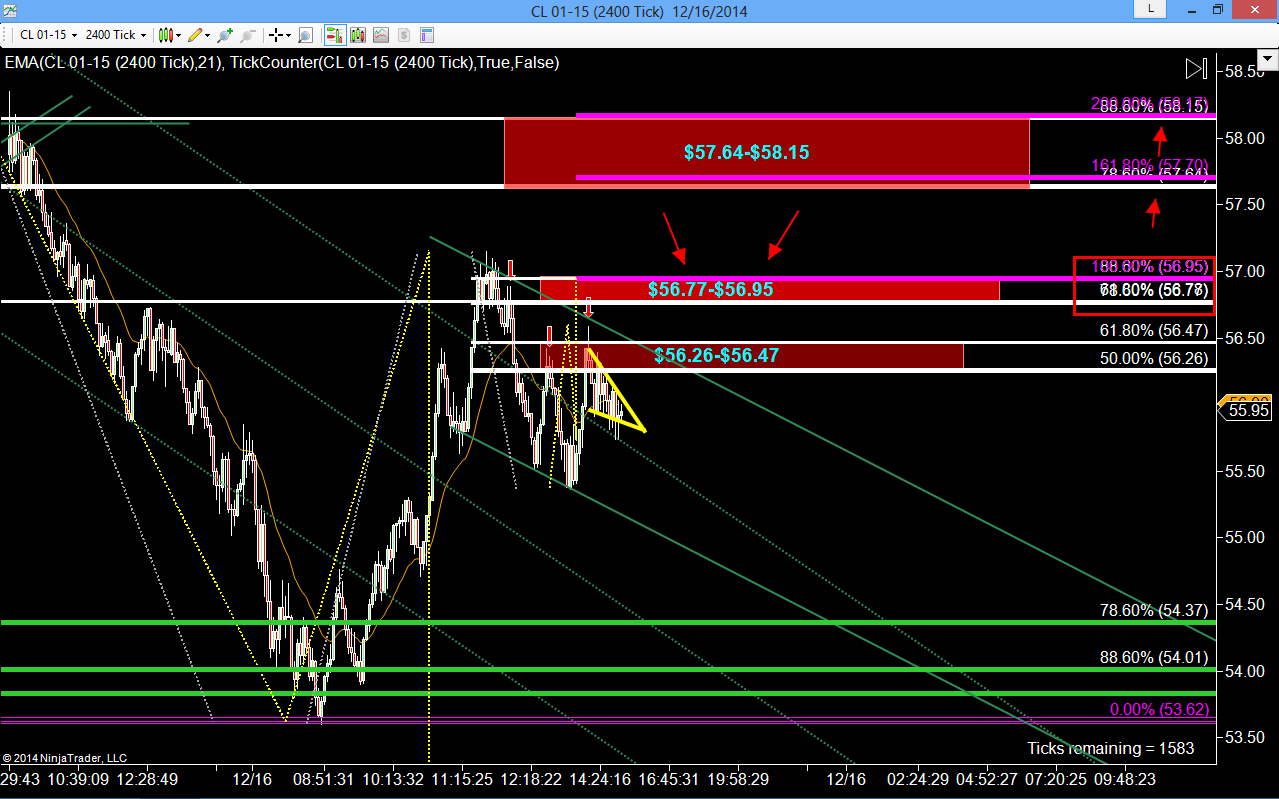Screen dimensions: 1279x799
Task: Click the TickCounter indicator label text
Action: click(x=394, y=62)
